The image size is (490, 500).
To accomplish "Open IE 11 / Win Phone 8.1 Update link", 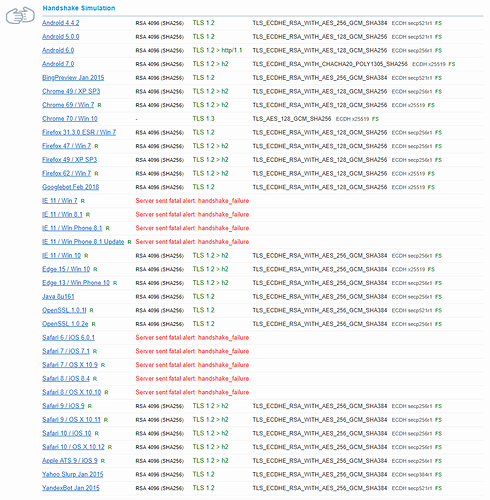I will tap(83, 242).
